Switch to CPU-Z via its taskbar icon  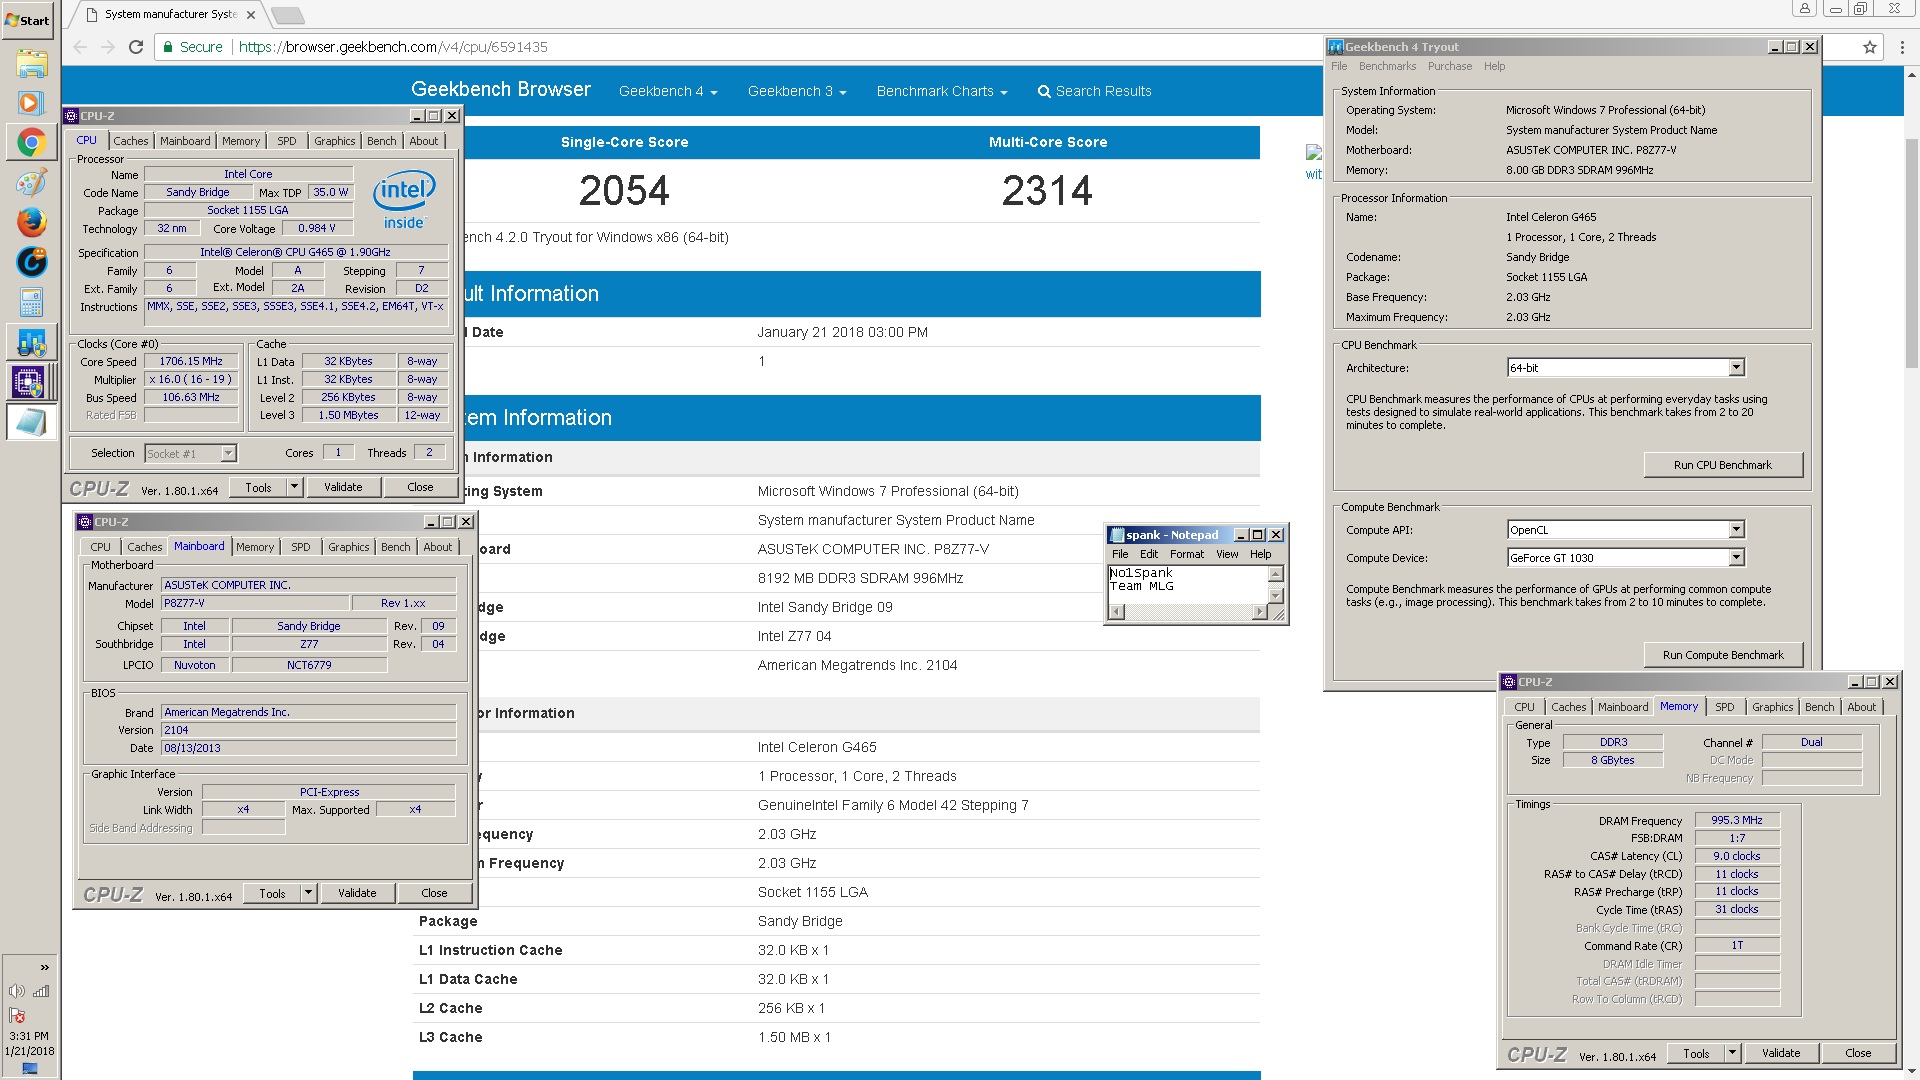coord(29,382)
